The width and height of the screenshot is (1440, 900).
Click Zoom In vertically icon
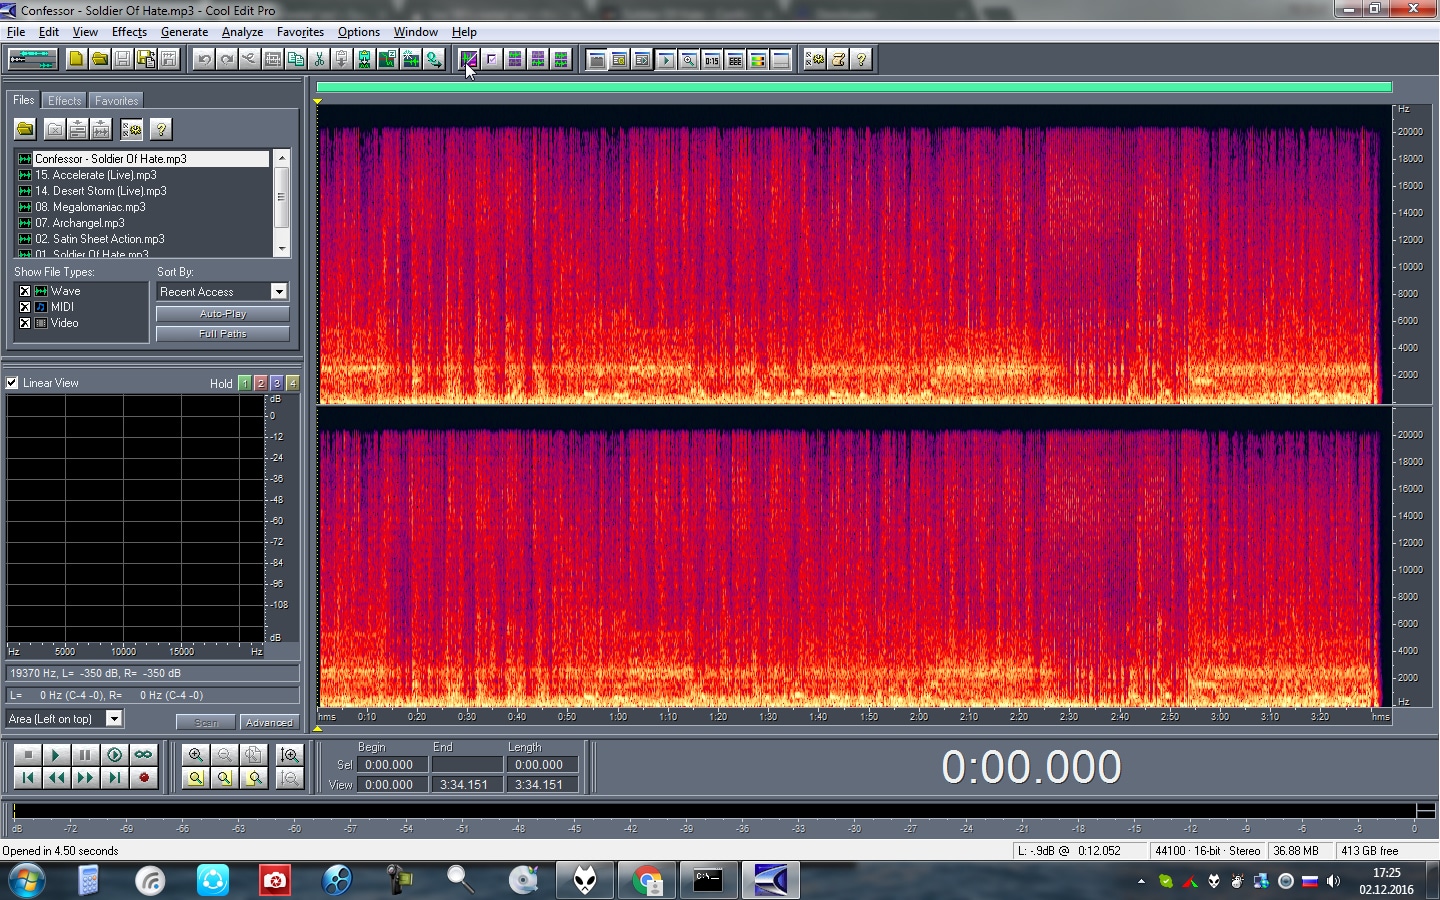[290, 755]
